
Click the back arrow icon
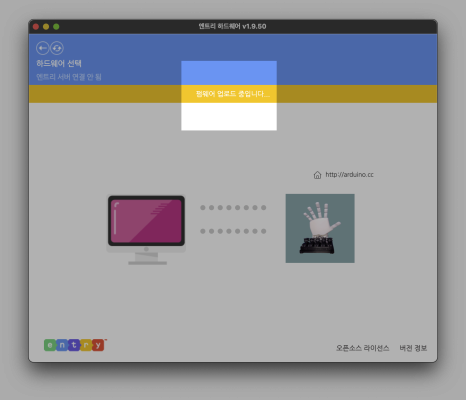[x=42, y=48]
